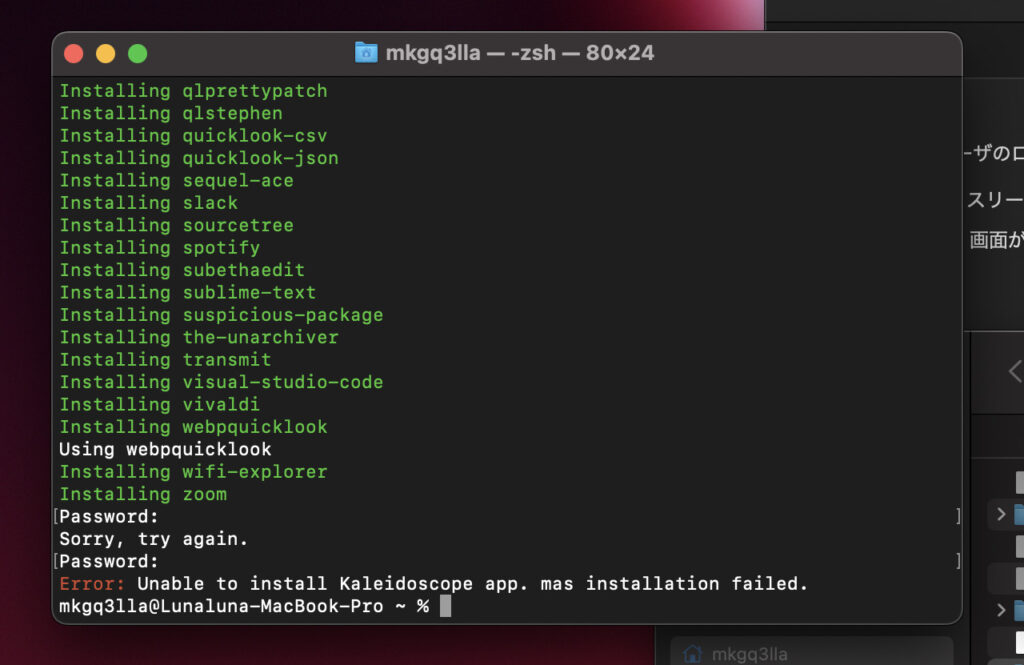Zoom the Terminal with the green button
Image resolution: width=1024 pixels, height=665 pixels.
[138, 54]
